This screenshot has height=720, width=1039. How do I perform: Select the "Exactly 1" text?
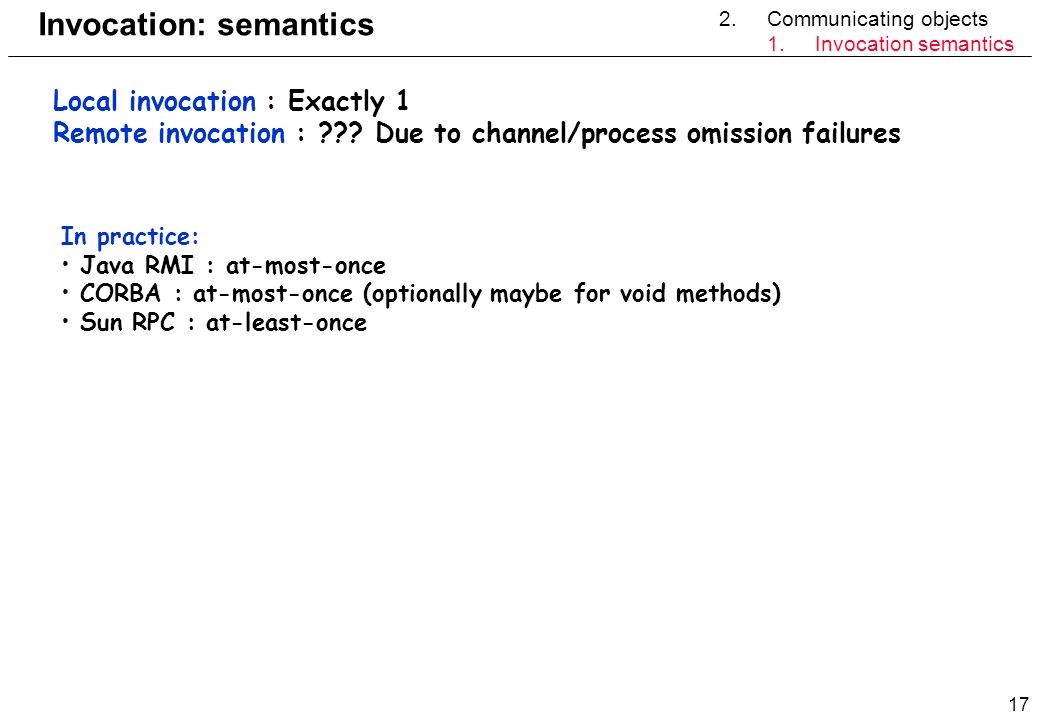(x=348, y=101)
